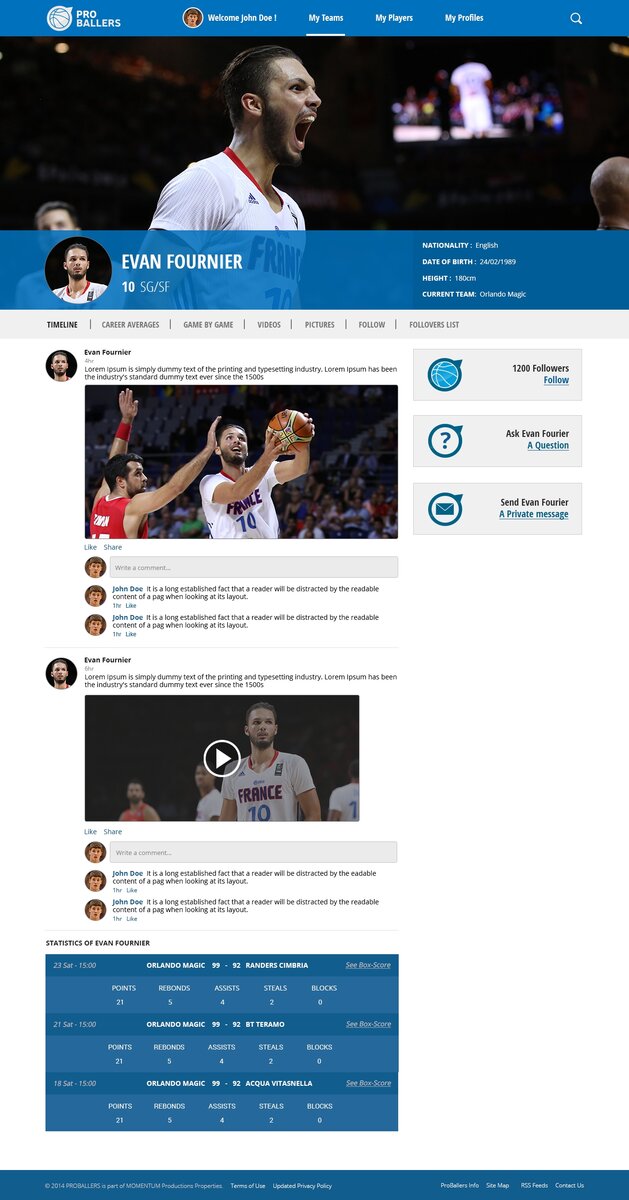Switch to Career Averages tab
This screenshot has width=629, height=1200.
point(130,325)
